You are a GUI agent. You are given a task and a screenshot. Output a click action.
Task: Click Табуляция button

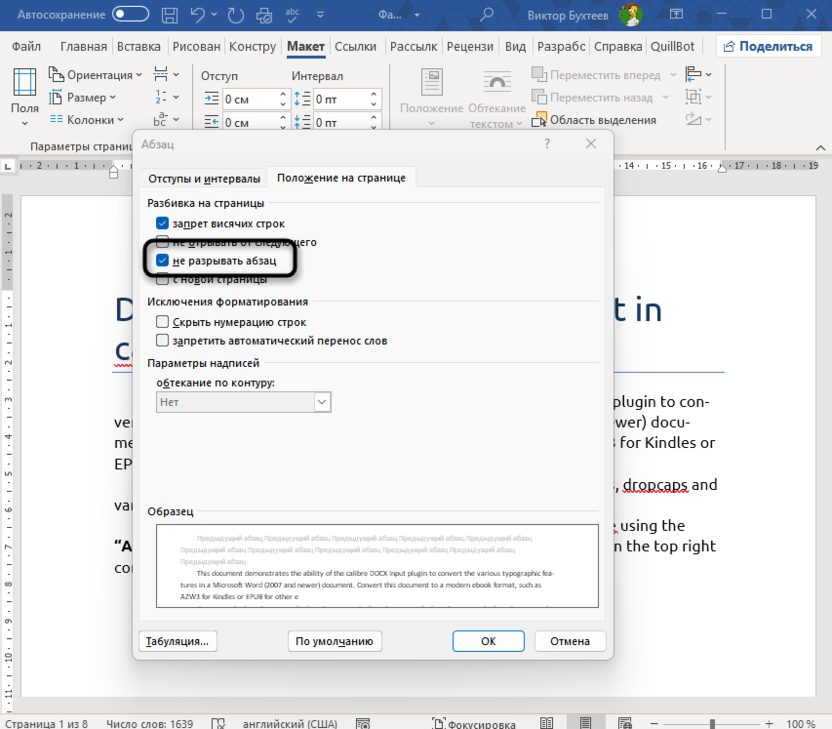pos(178,641)
